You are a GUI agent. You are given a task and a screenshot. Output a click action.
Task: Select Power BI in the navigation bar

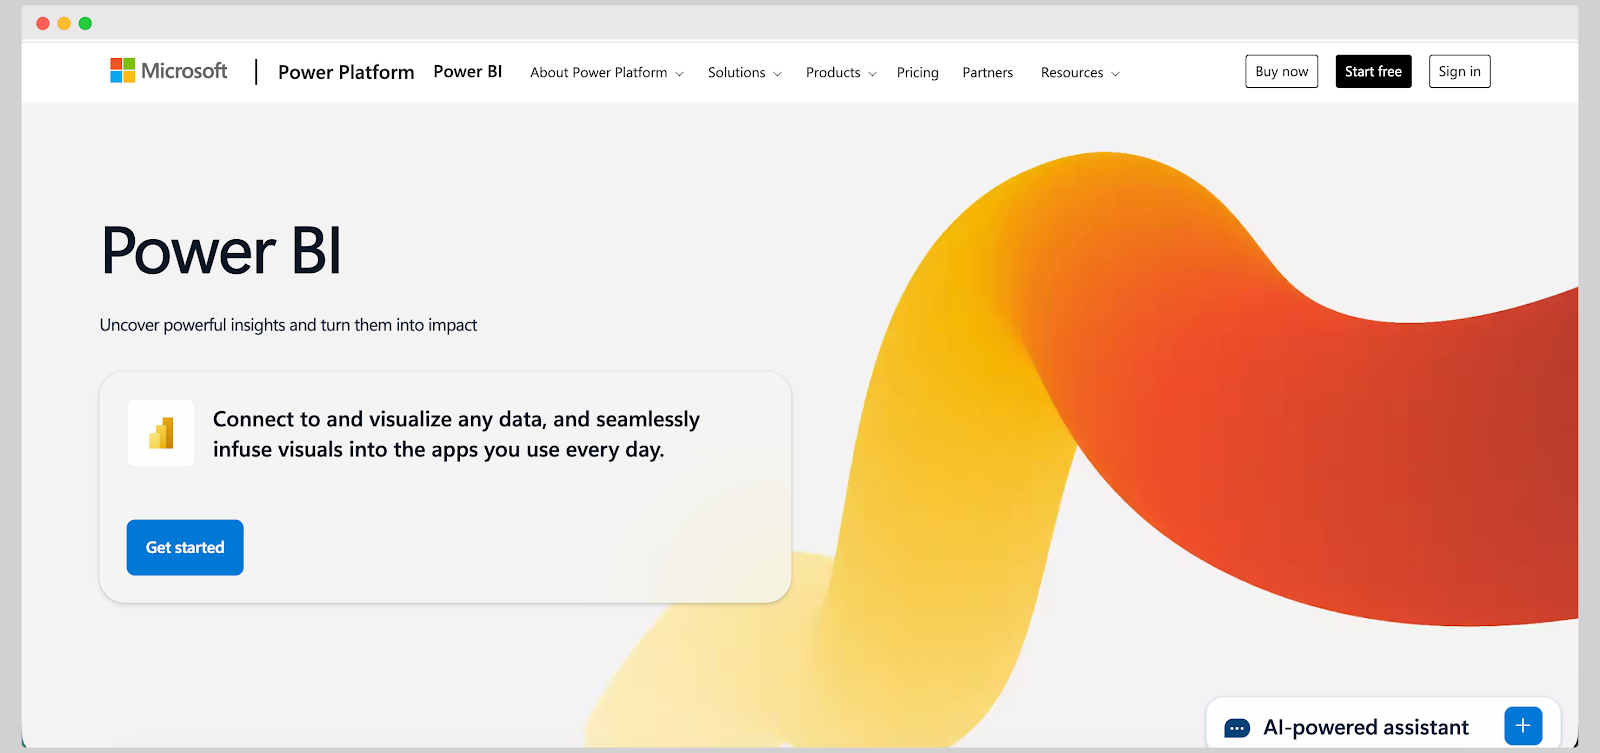click(468, 72)
